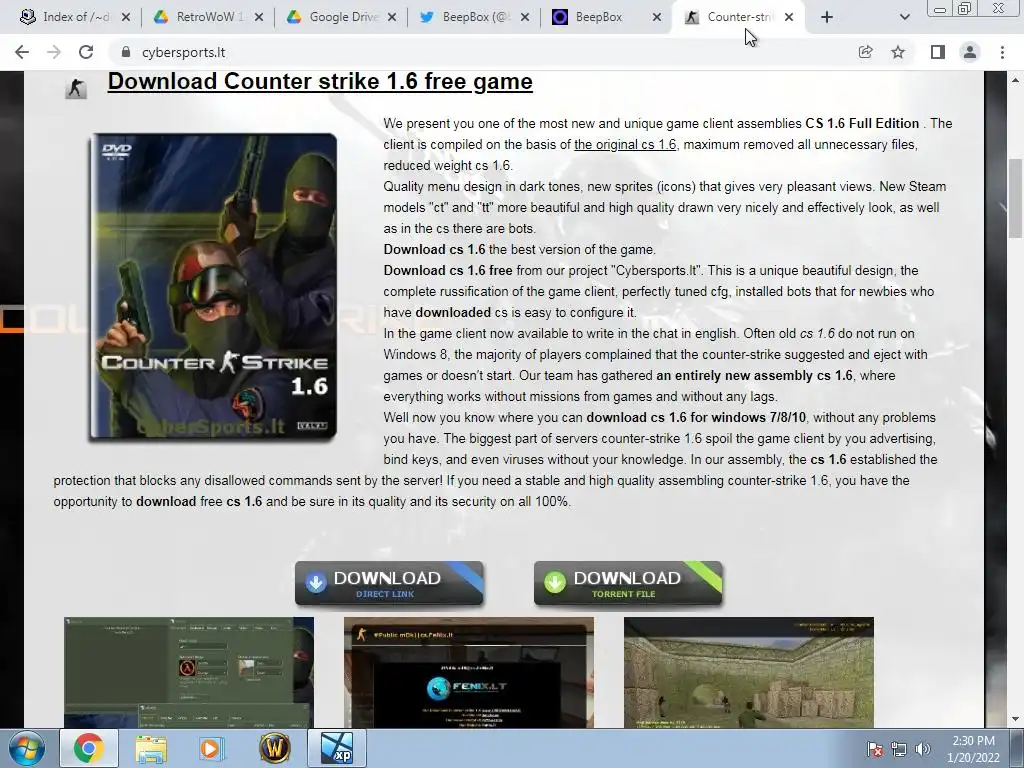Open Chrome three-dot menu
Screen dimensions: 1024x768
pos(1002,52)
